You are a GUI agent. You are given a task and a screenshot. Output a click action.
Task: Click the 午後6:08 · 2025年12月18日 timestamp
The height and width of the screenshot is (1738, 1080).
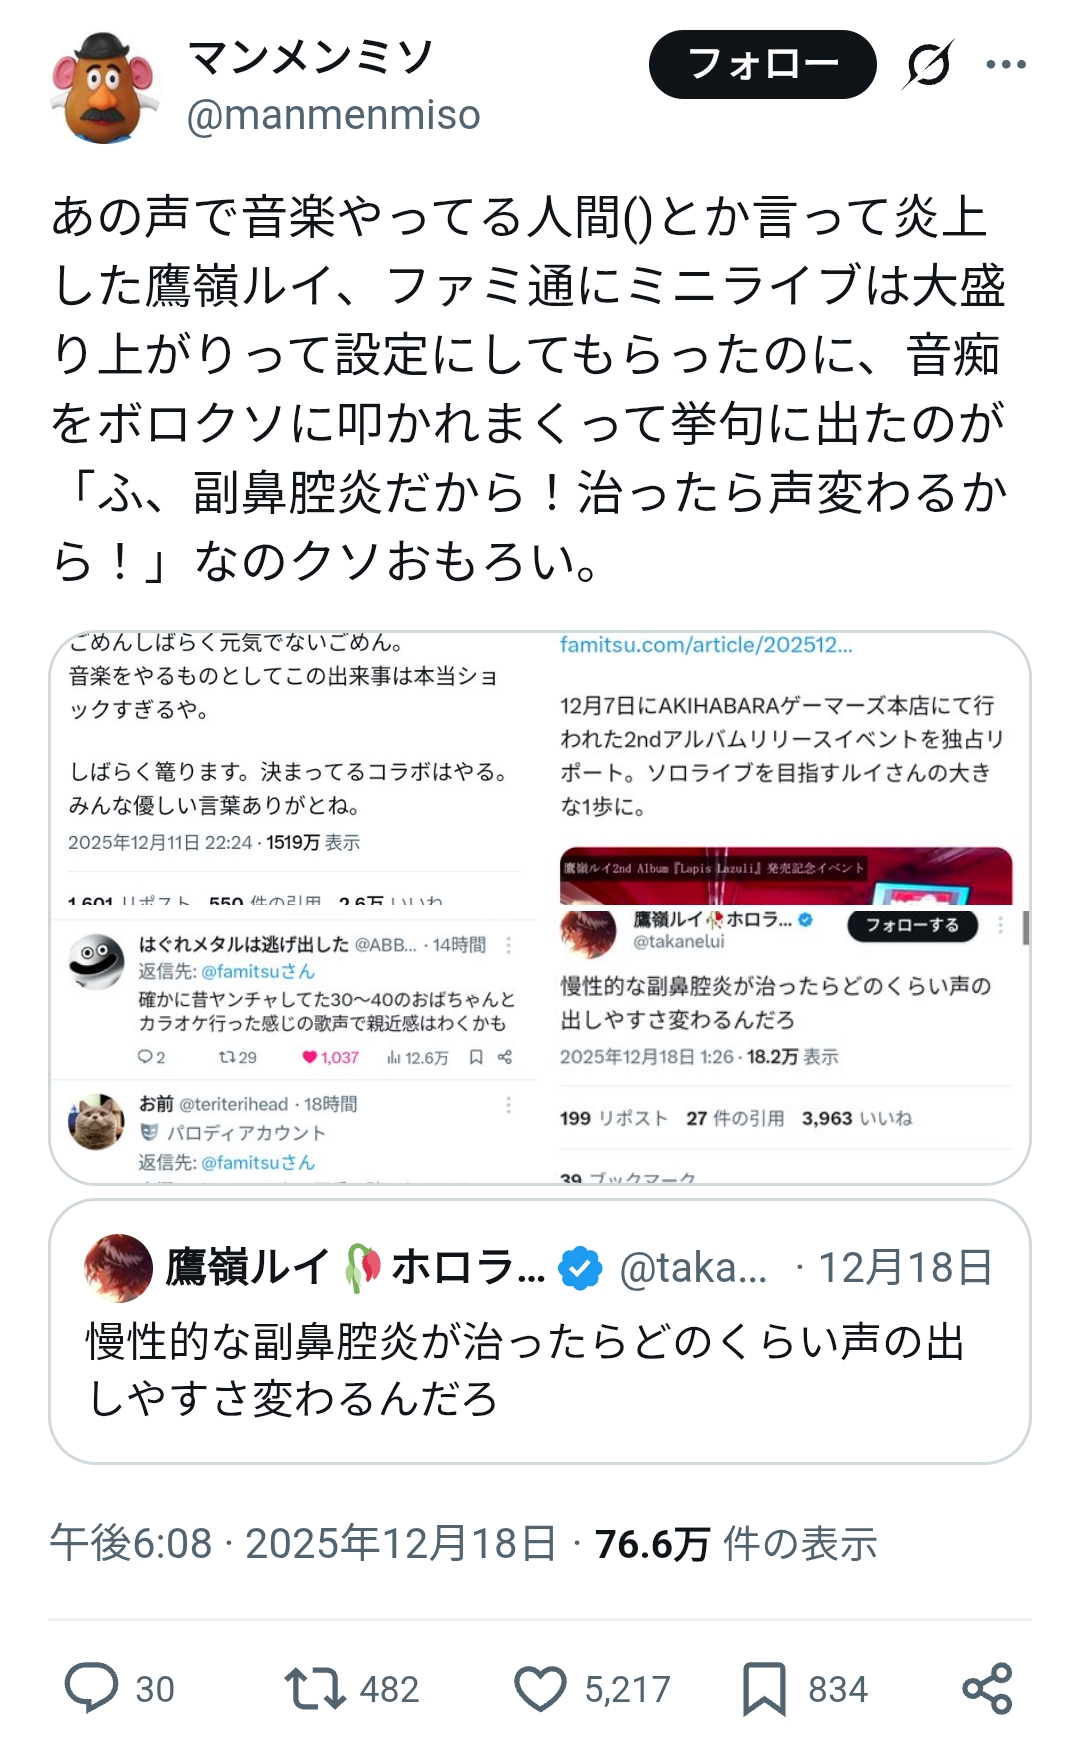(303, 1544)
